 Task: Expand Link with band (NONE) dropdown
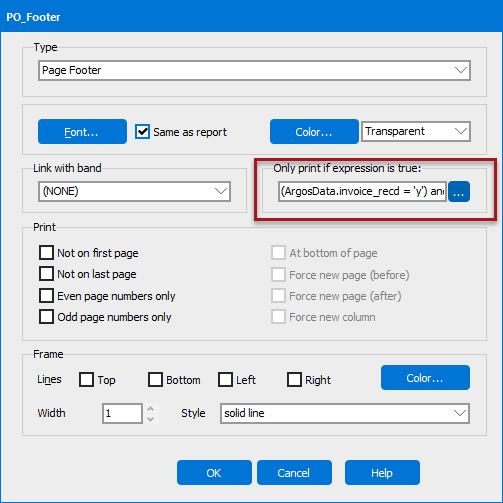[134, 191]
